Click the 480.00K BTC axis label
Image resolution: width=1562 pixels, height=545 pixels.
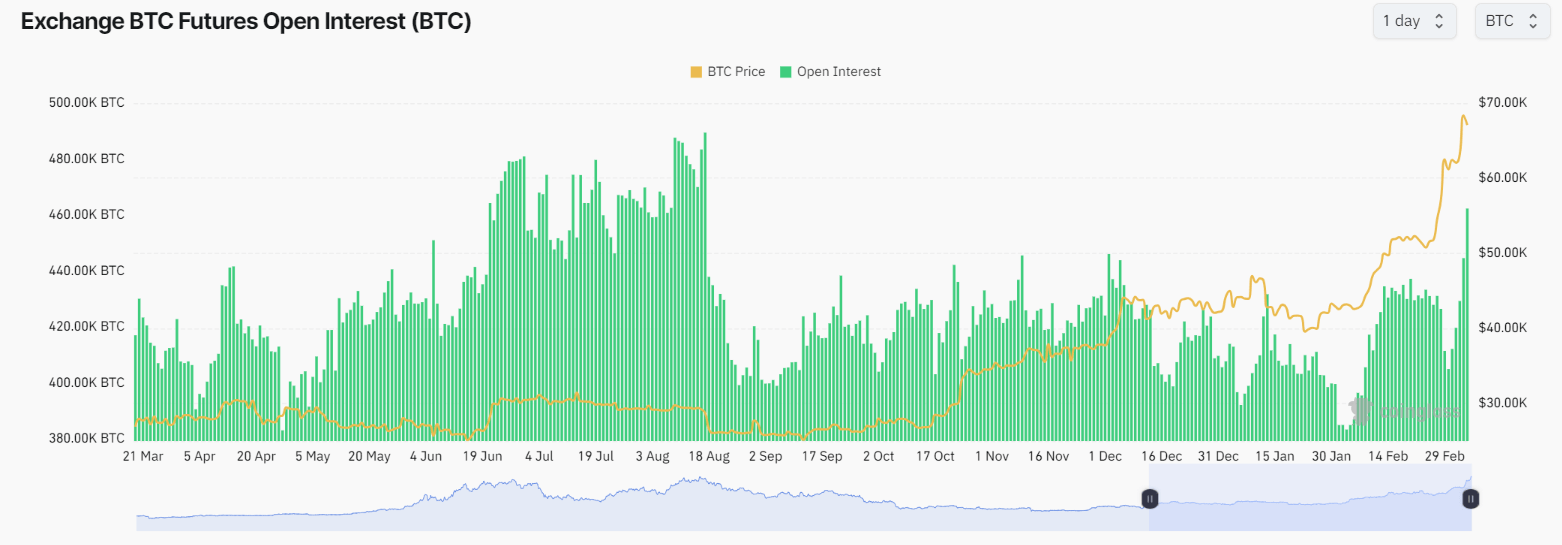pos(86,159)
